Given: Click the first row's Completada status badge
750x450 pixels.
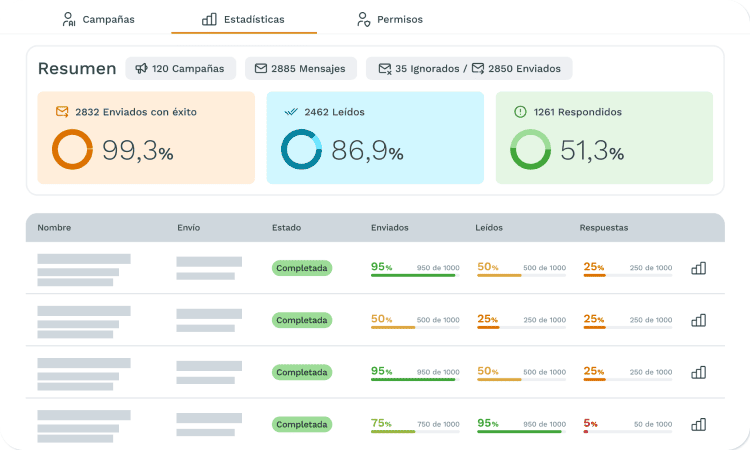Looking at the screenshot, I should point(301,268).
